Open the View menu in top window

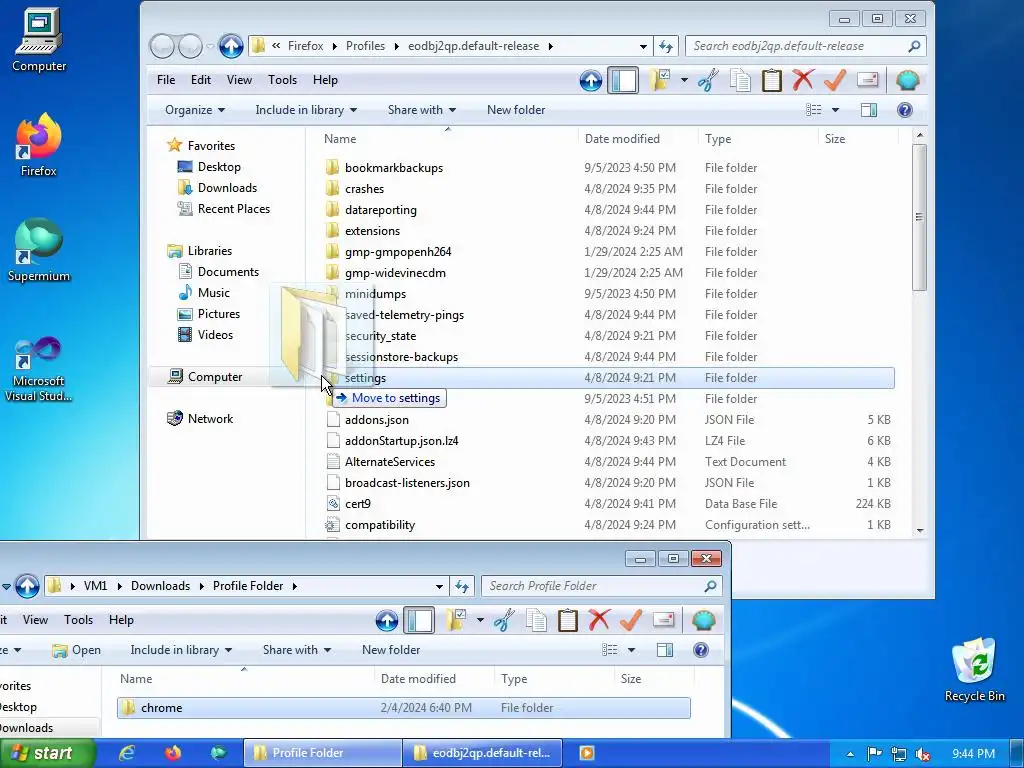click(239, 80)
